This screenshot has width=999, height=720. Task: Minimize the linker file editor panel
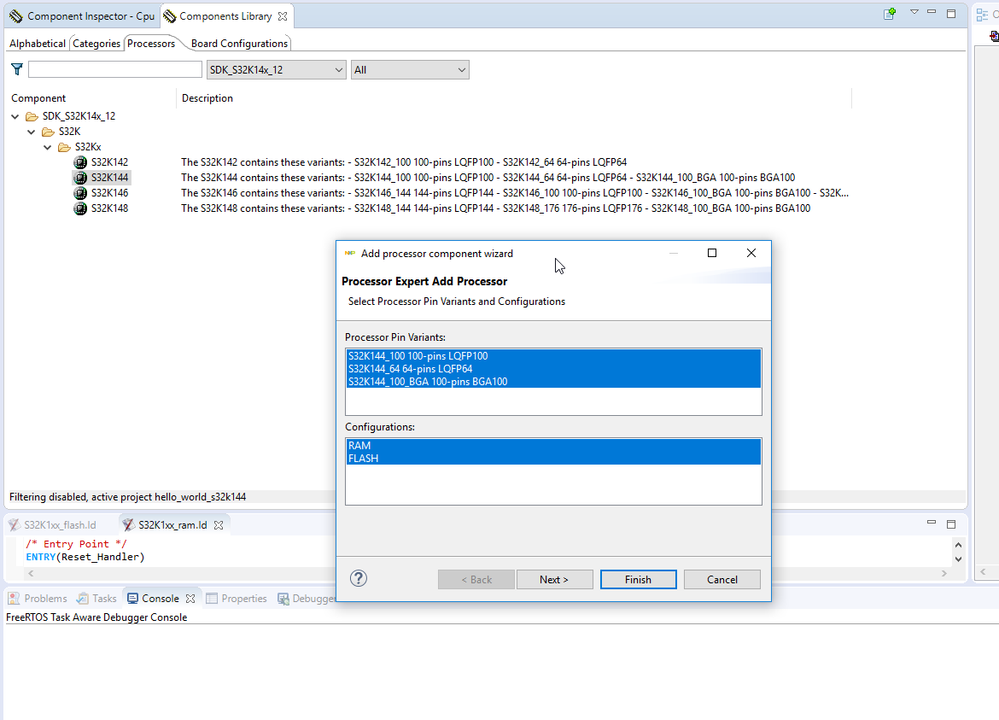tap(931, 522)
